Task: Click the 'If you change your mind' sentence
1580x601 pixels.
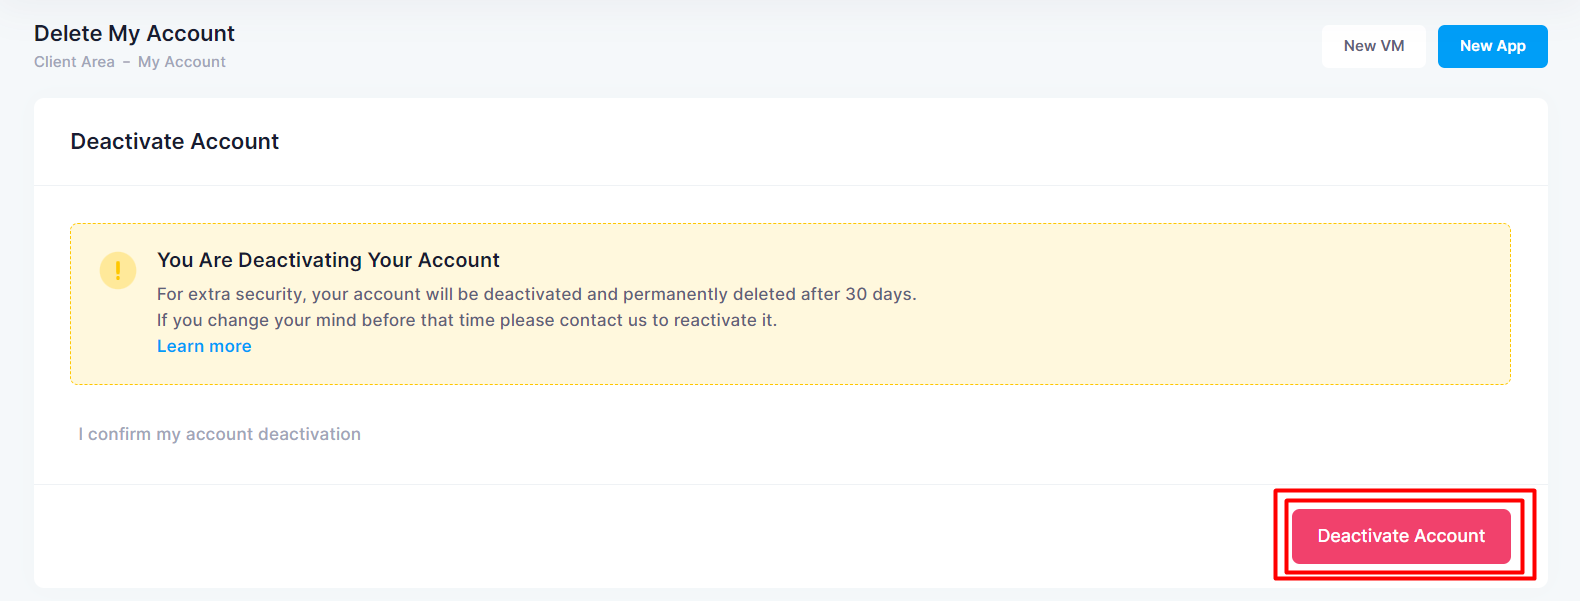Action: (x=467, y=320)
